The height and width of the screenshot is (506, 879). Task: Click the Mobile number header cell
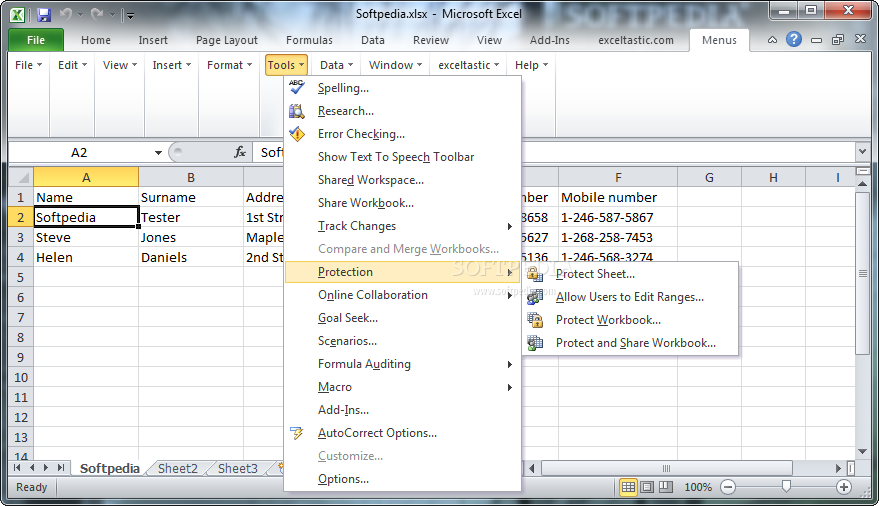click(618, 197)
